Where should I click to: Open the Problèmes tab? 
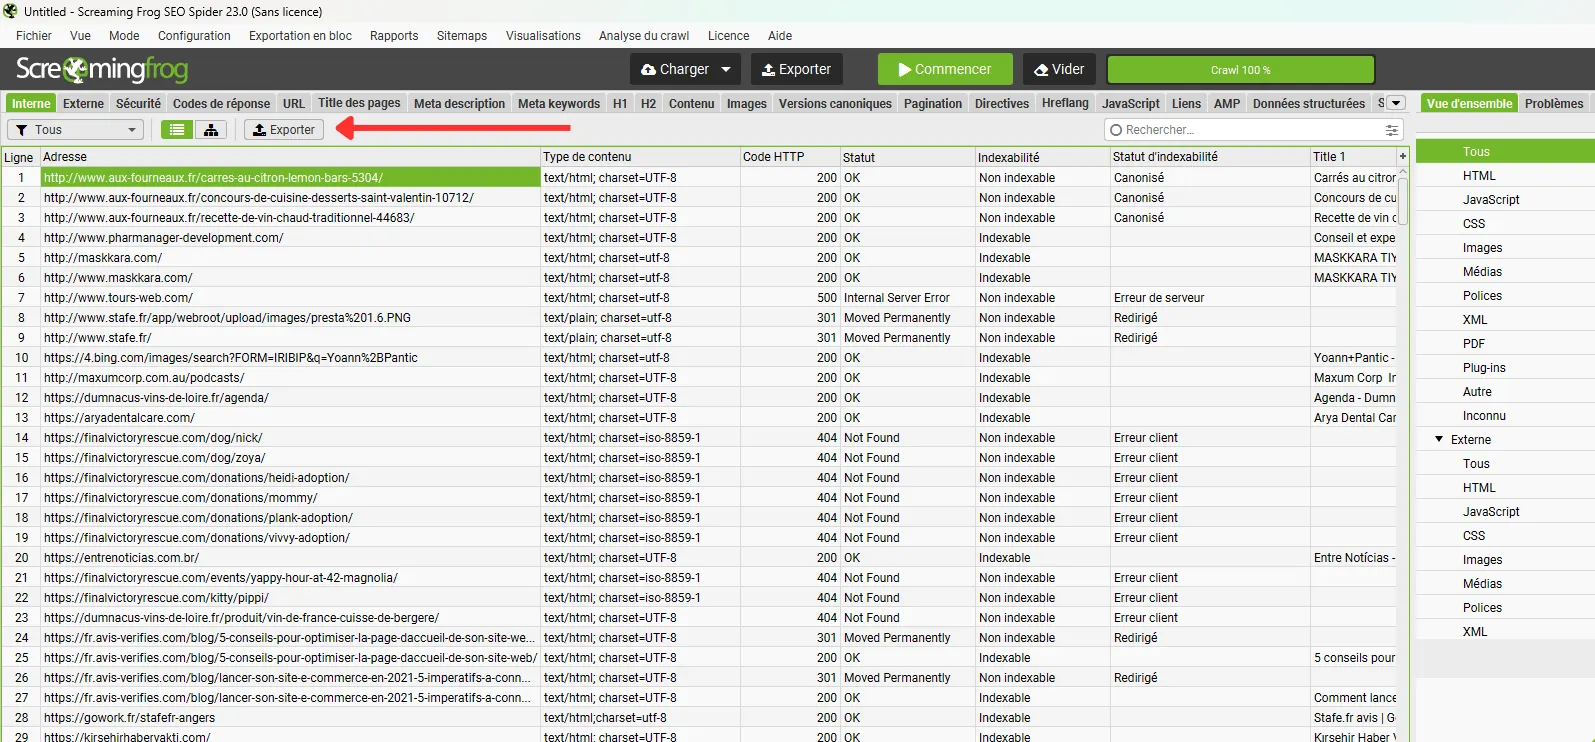(1554, 103)
